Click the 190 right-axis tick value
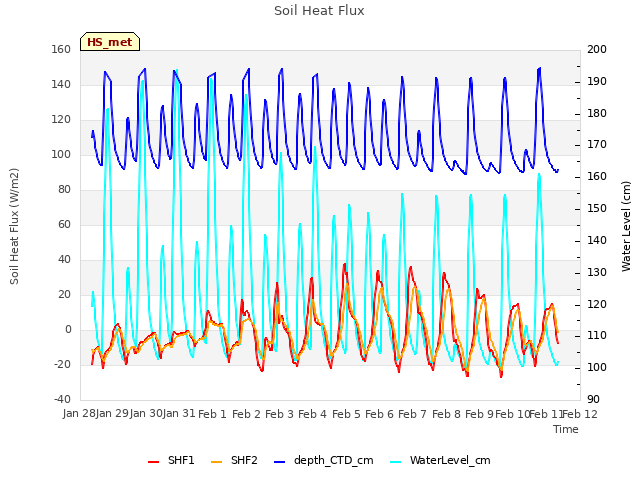The width and height of the screenshot is (640, 480). (x=597, y=81)
